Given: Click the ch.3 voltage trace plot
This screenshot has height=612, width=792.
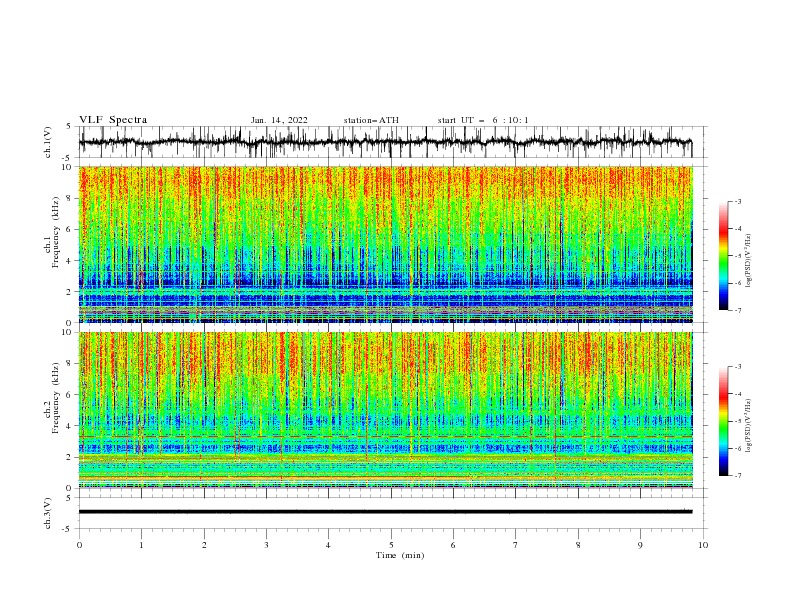Looking at the screenshot, I should (393, 513).
